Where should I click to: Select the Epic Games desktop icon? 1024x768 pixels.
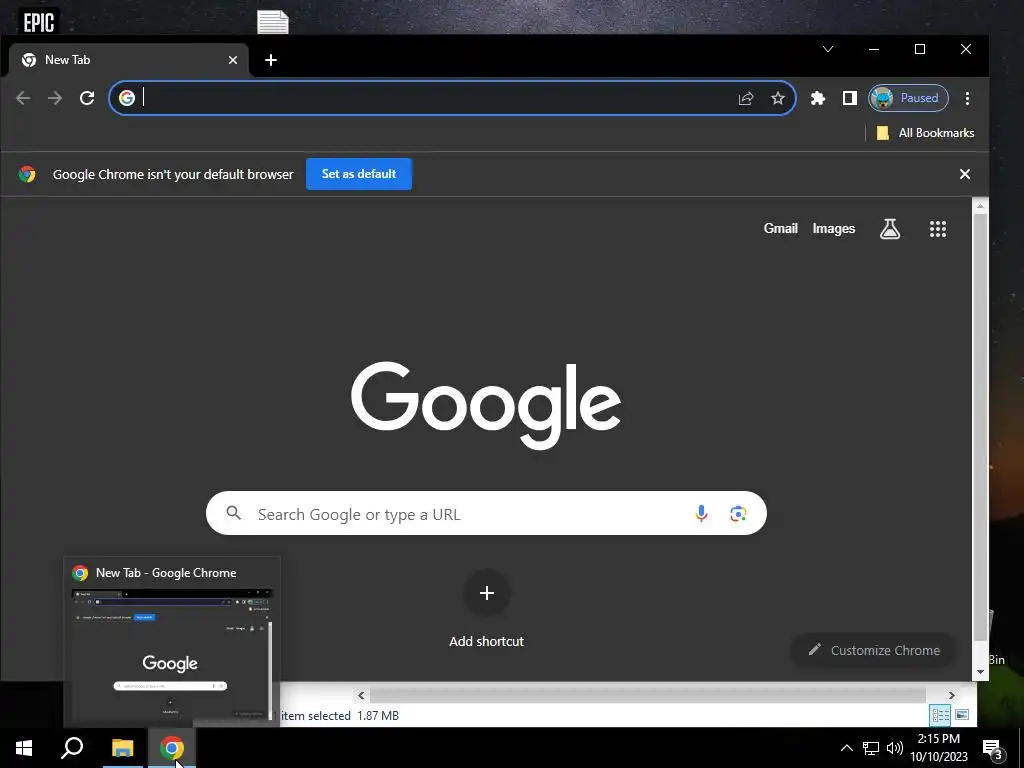click(39, 22)
